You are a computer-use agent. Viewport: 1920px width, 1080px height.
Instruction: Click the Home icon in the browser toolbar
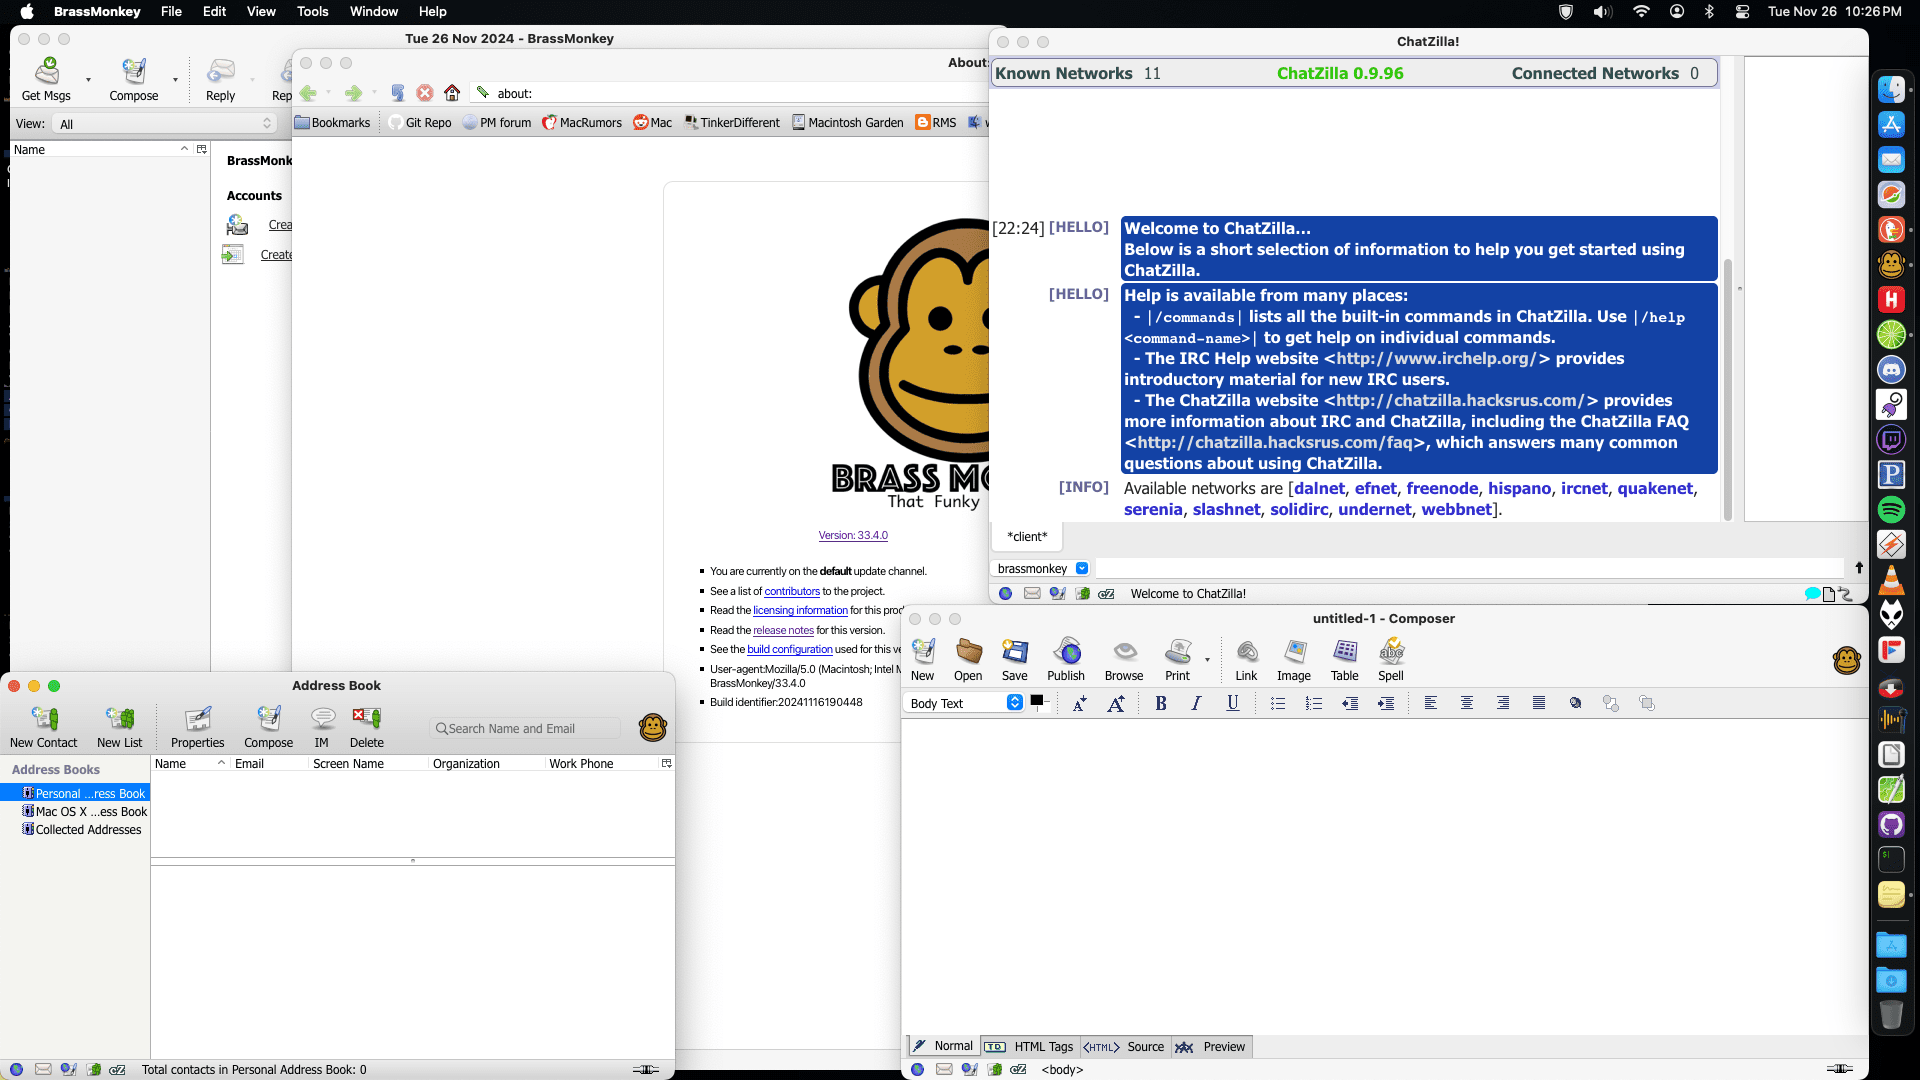[x=452, y=93]
